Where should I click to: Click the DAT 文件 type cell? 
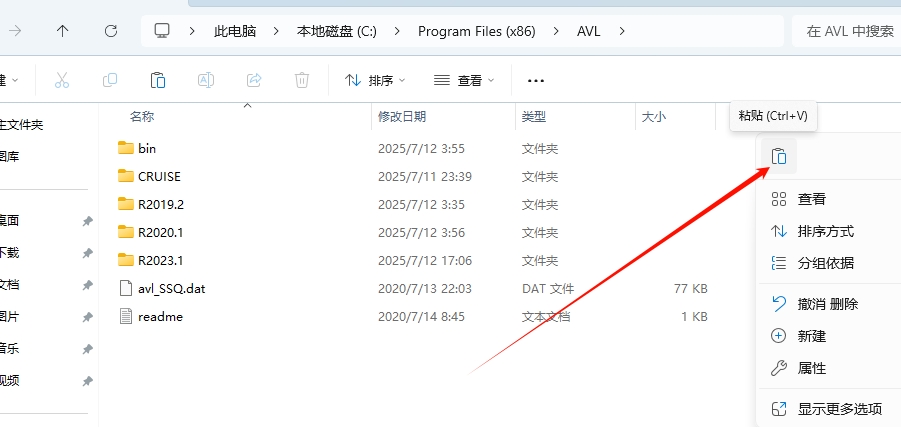point(548,288)
